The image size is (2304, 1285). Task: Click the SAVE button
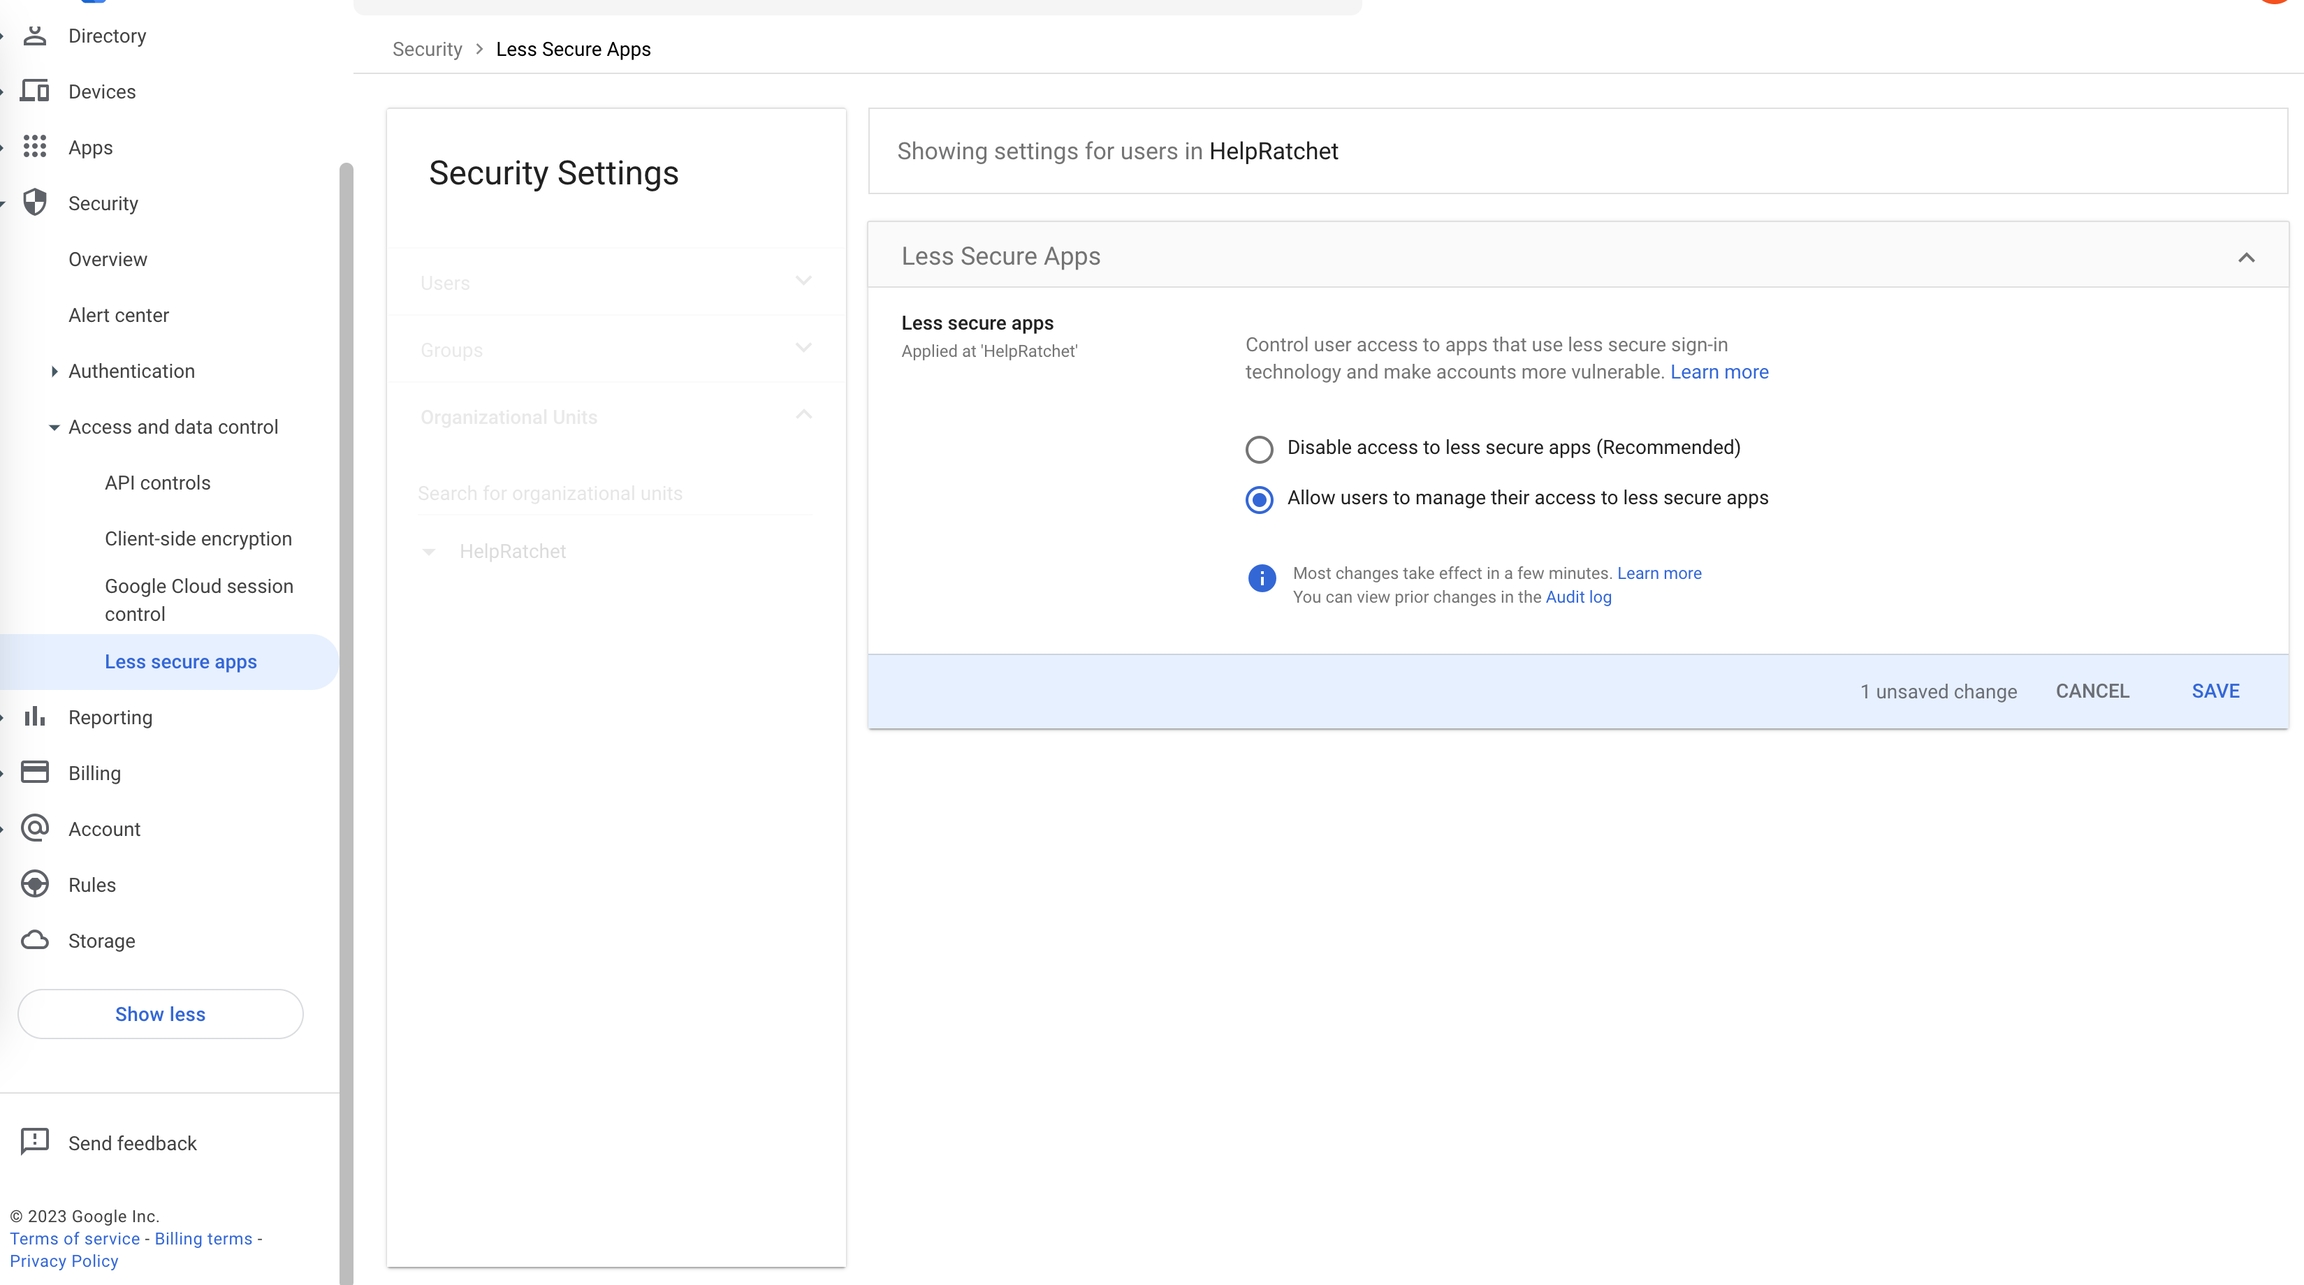[x=2215, y=691]
